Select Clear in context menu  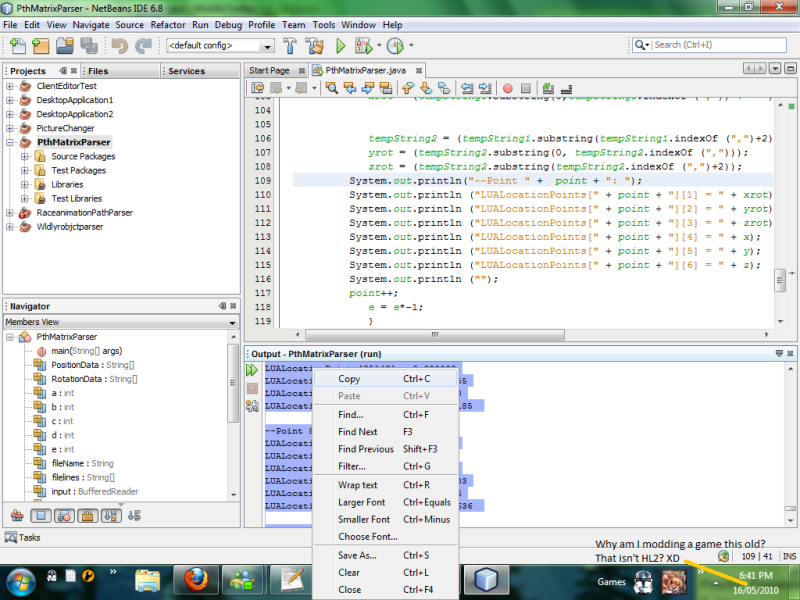pos(385,572)
